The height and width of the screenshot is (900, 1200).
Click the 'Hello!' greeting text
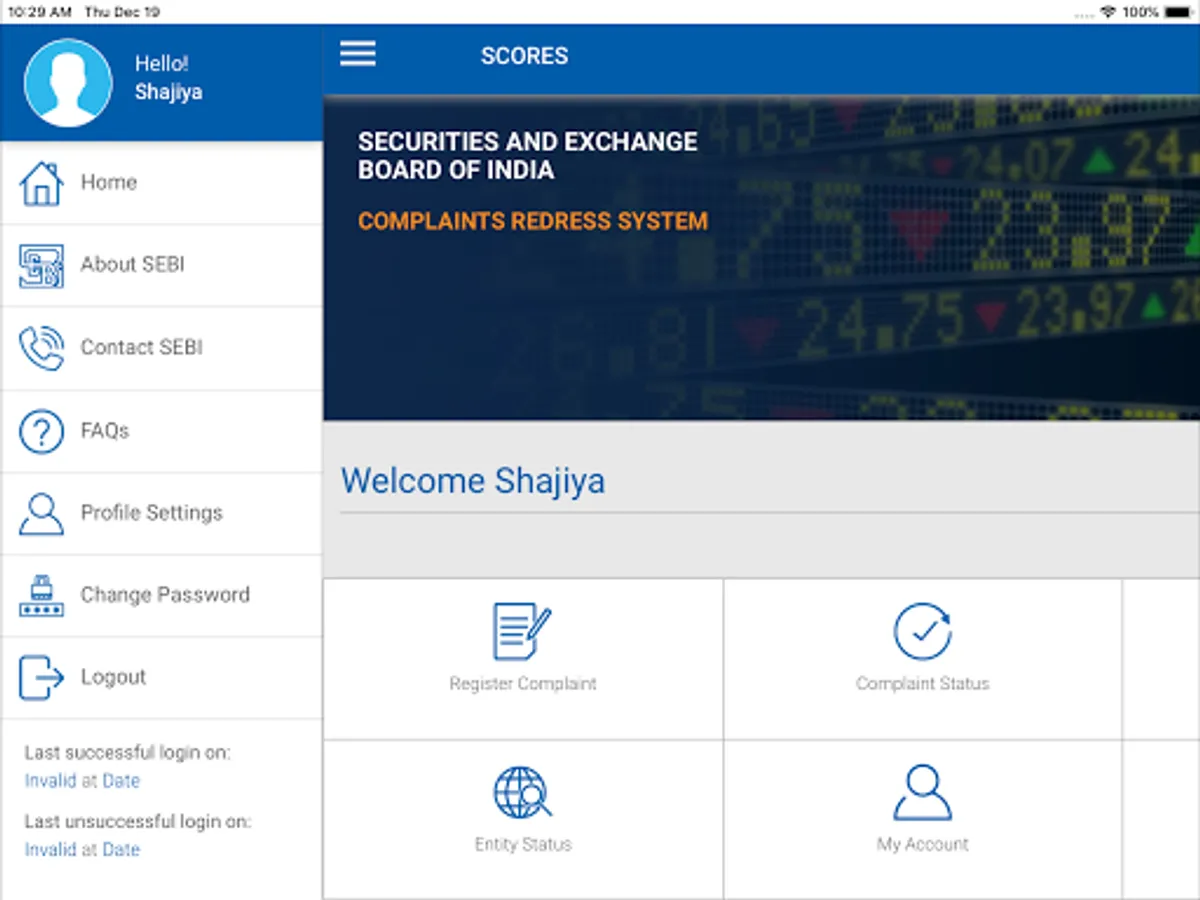tap(162, 64)
